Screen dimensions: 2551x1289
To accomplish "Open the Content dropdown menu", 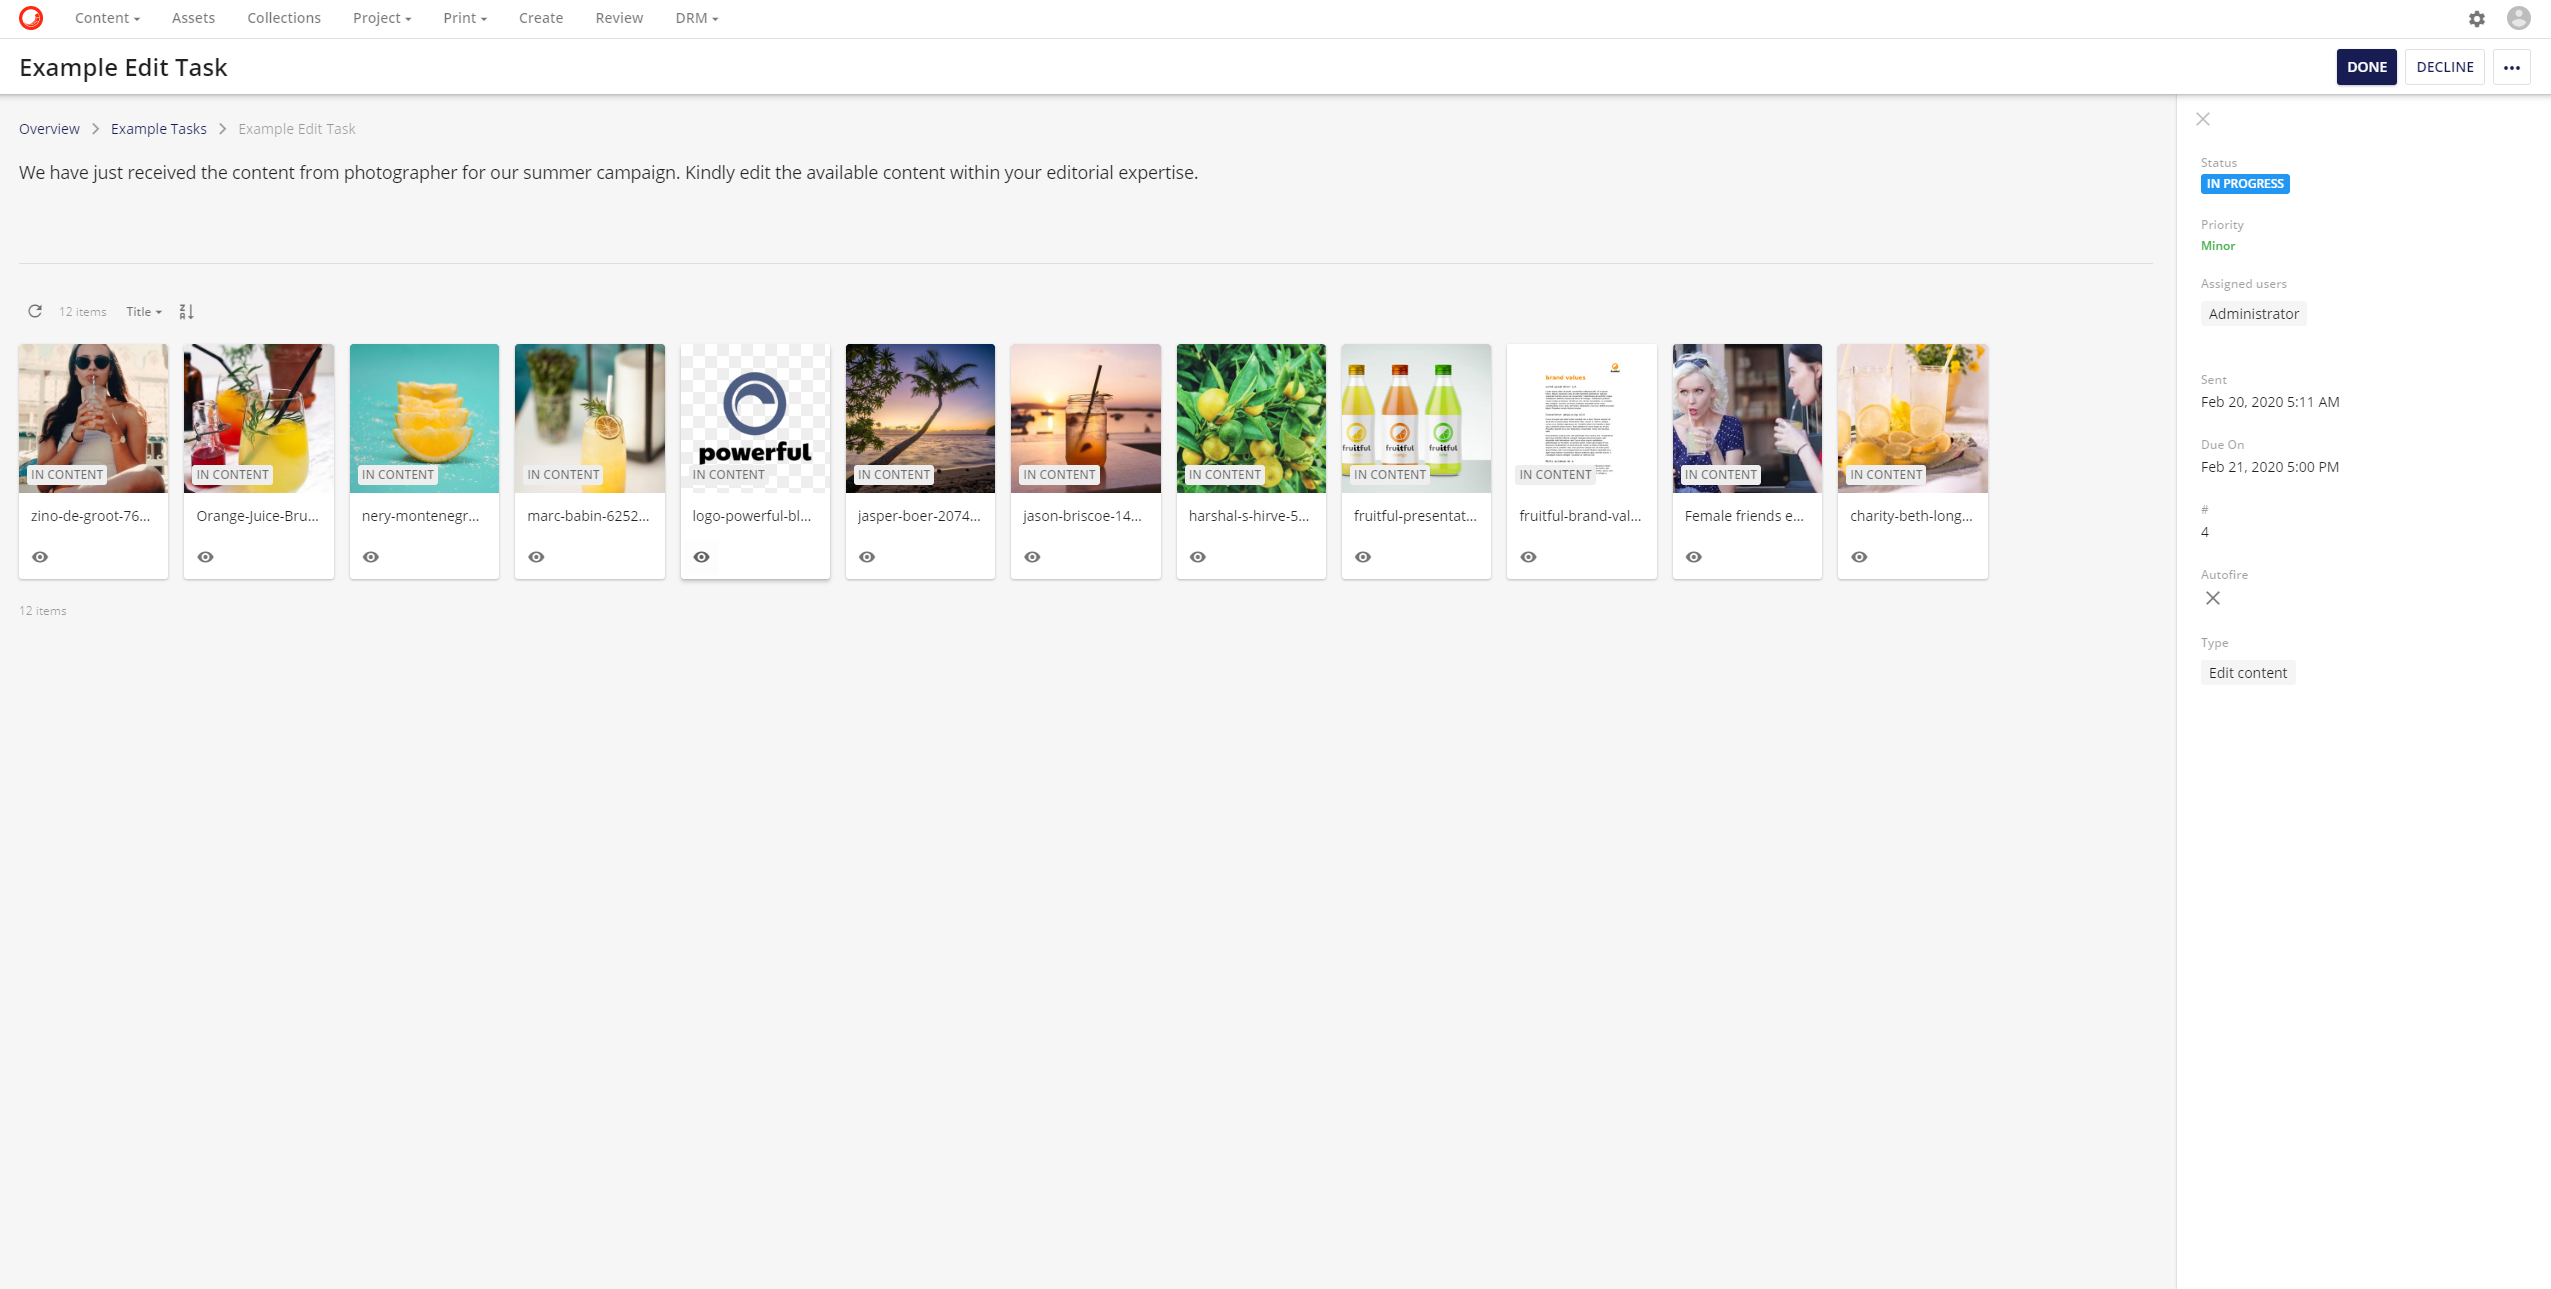I will (106, 17).
